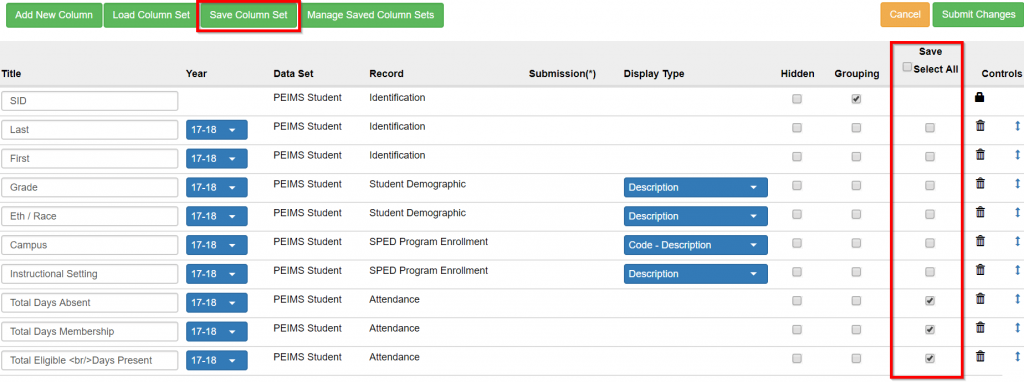Open the Year dropdown for Last row
The image size is (1024, 382).
(x=217, y=130)
